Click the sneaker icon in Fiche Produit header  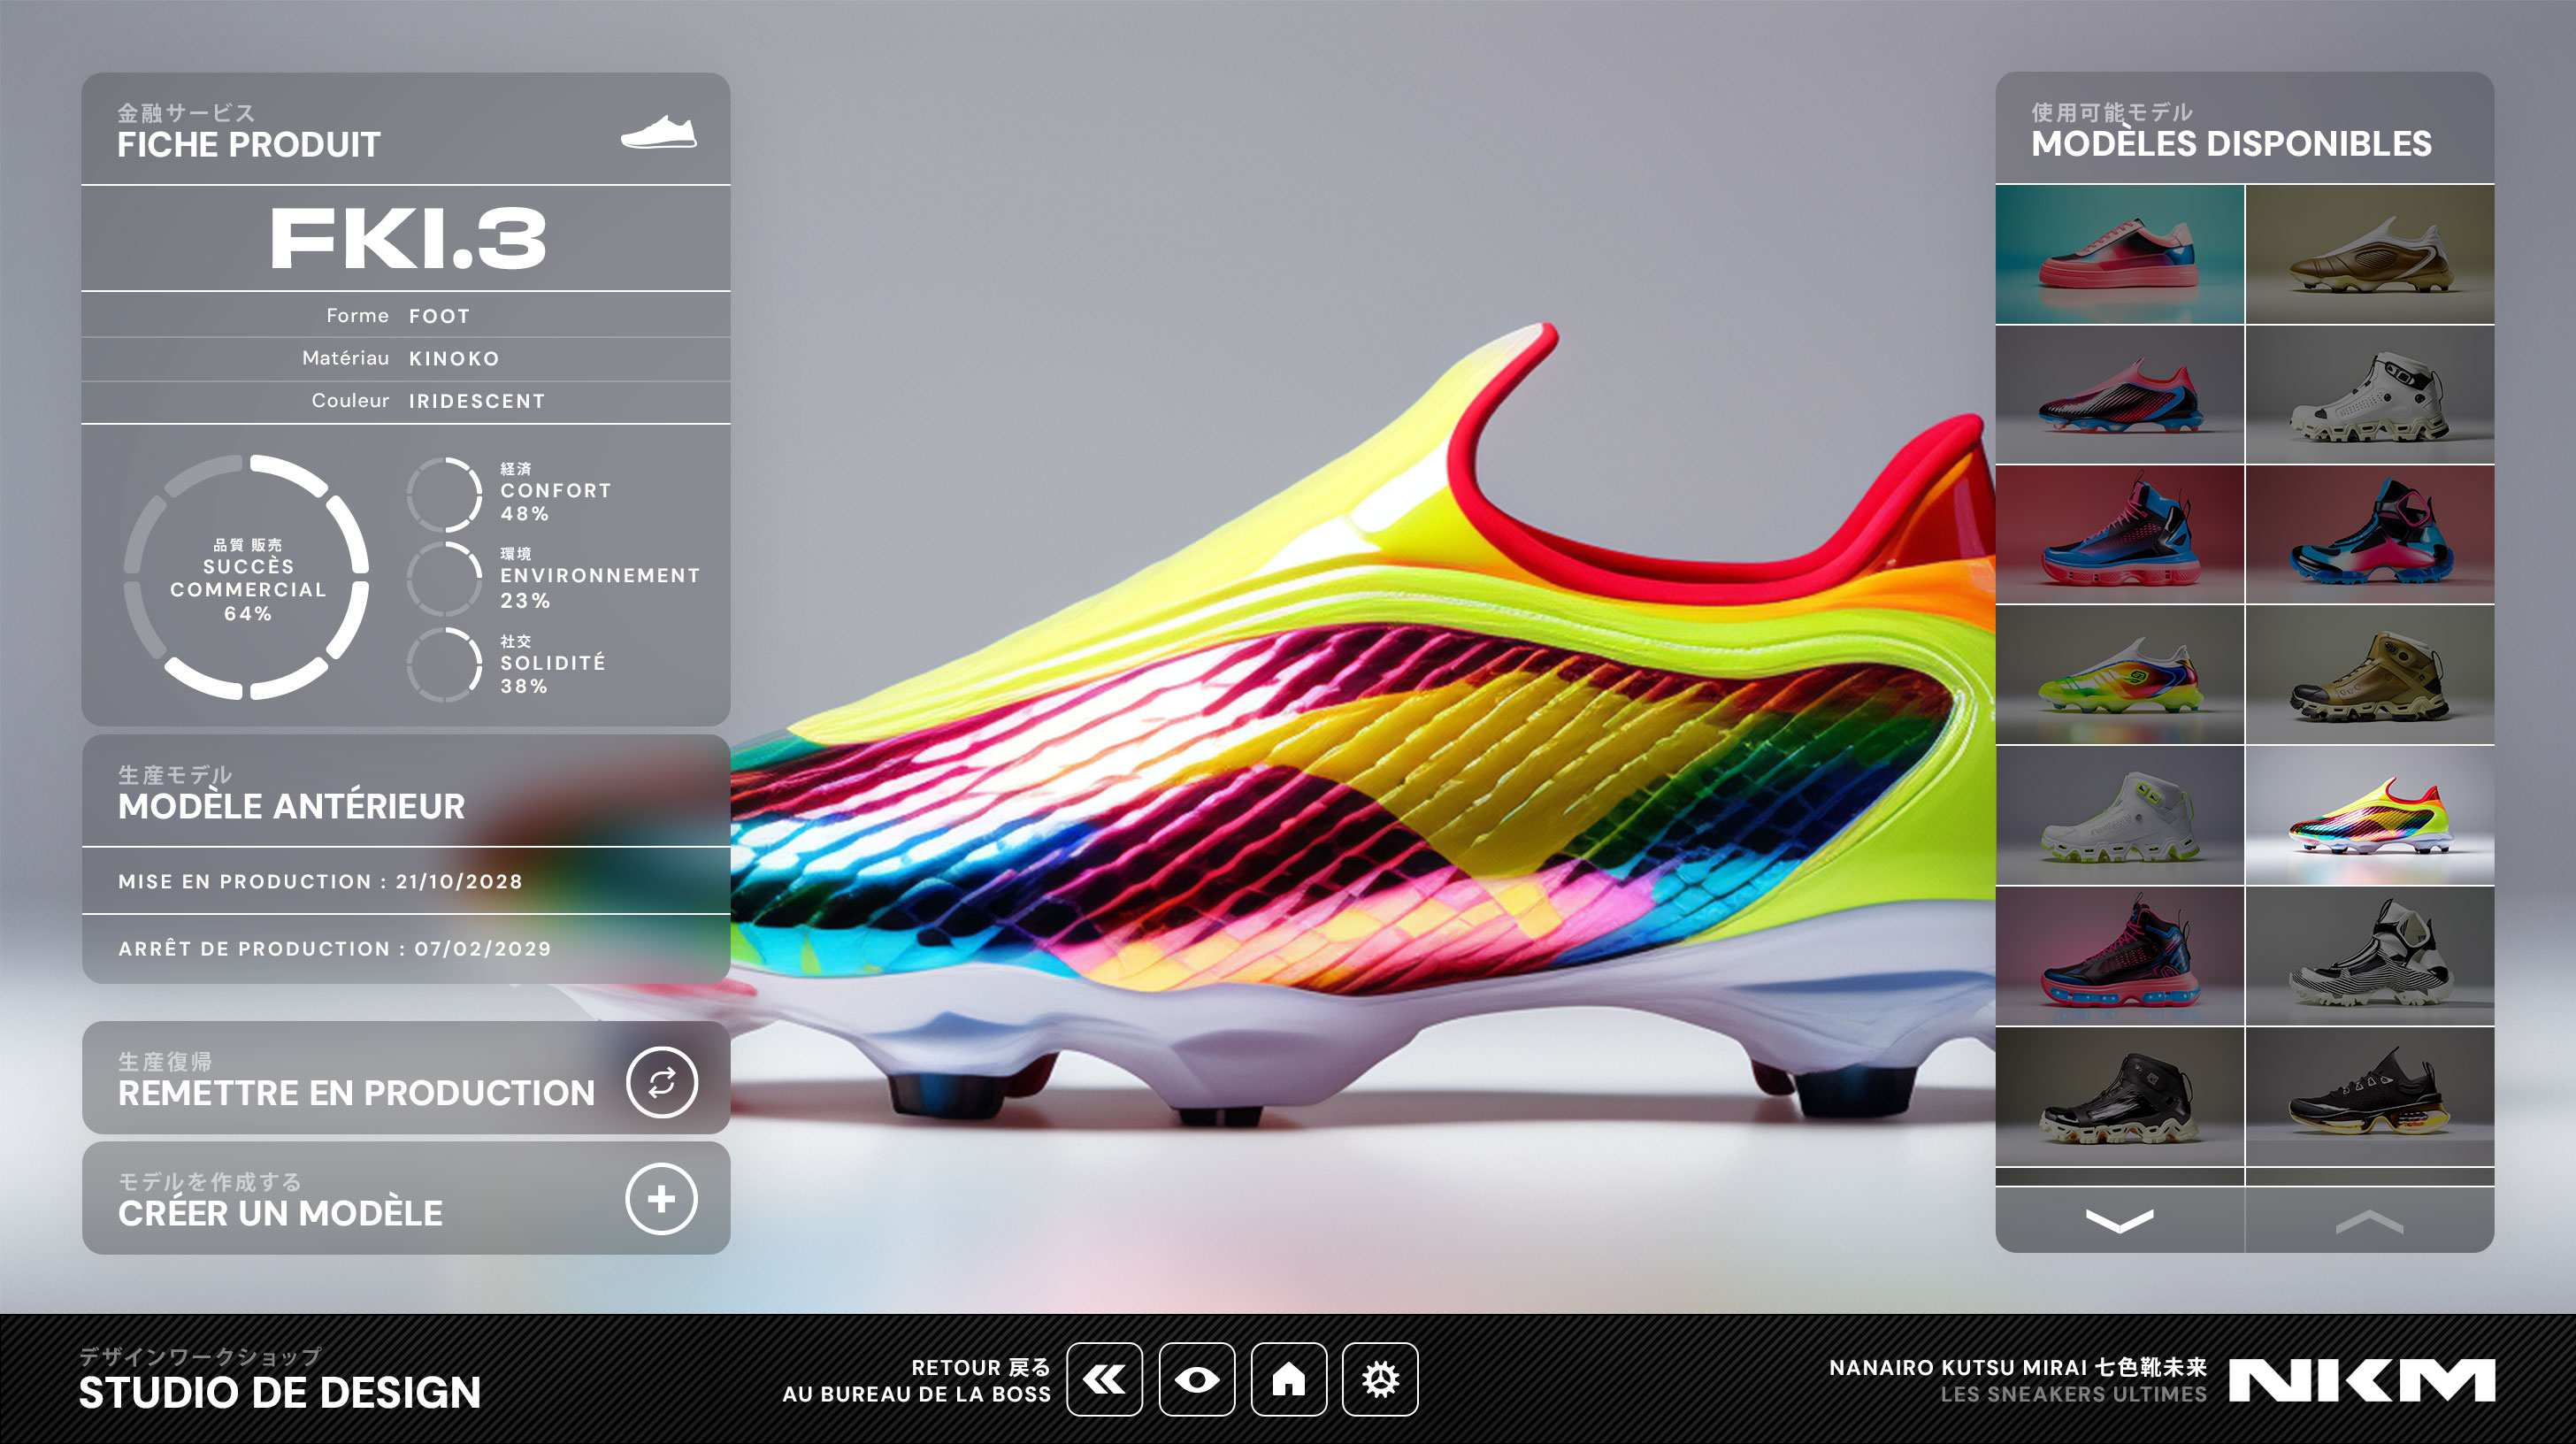coord(658,133)
